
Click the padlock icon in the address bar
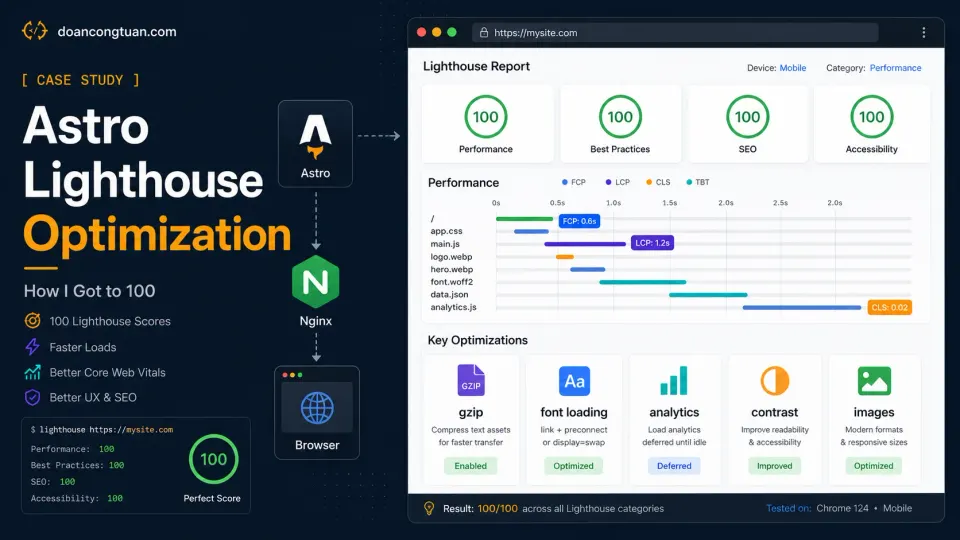(484, 32)
